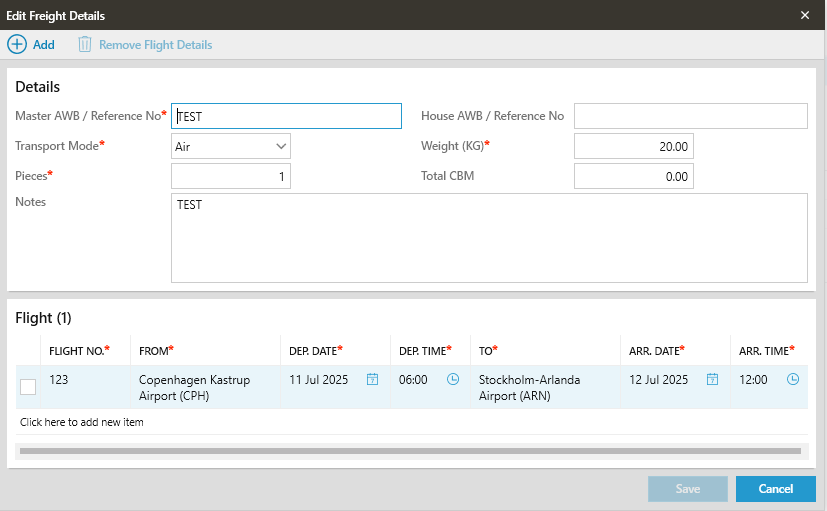The image size is (827, 511).
Task: Focus the Master AWB / Reference No field
Action: [x=286, y=116]
